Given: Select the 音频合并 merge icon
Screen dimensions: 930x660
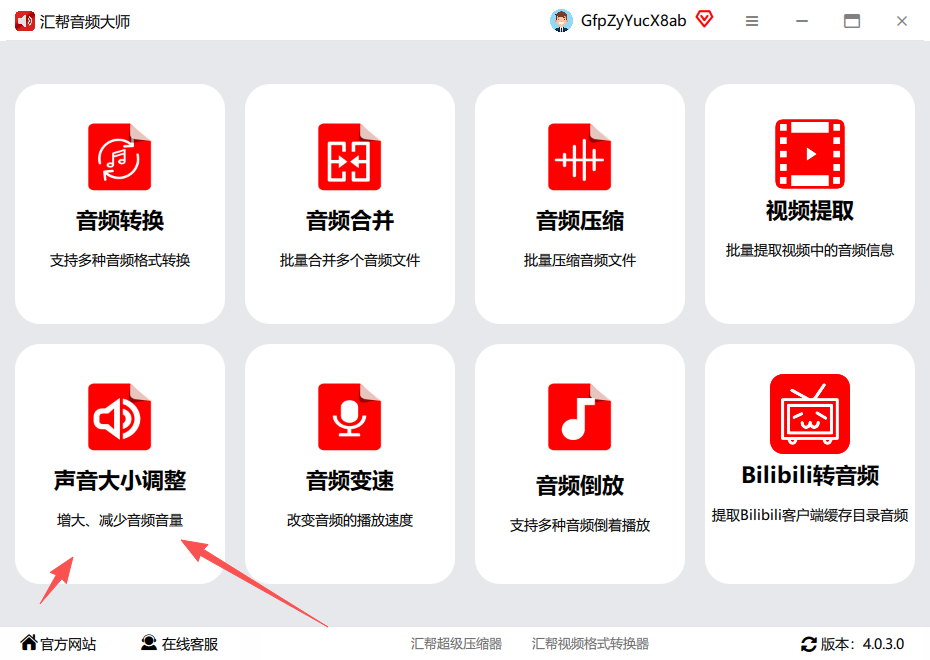Looking at the screenshot, I should click(349, 157).
